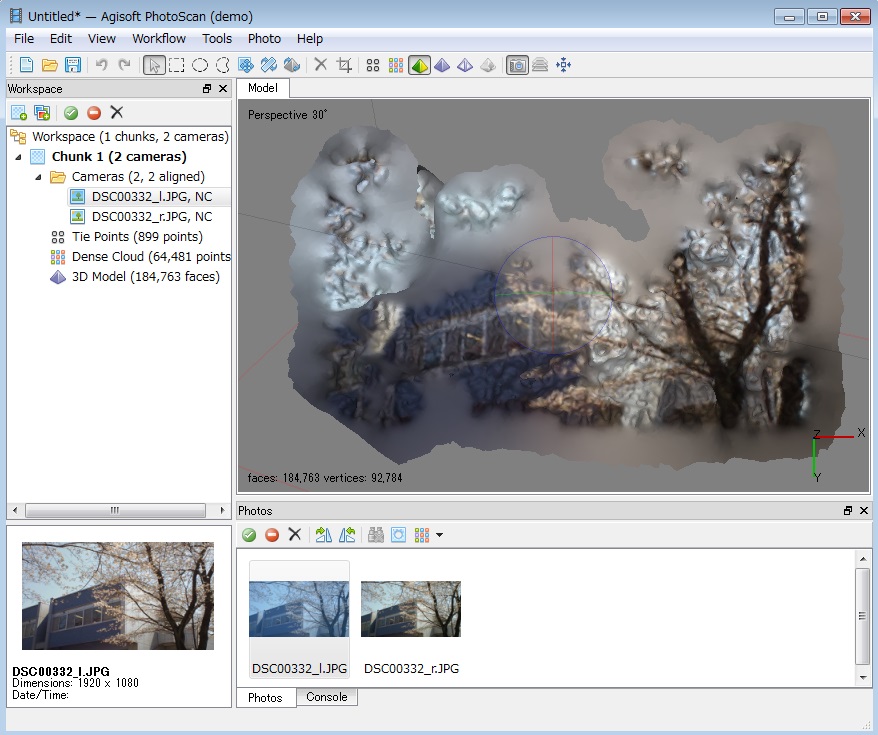Select the DSC00332_r.JPG photo thumbnail
878x735 pixels.
(x=410, y=609)
